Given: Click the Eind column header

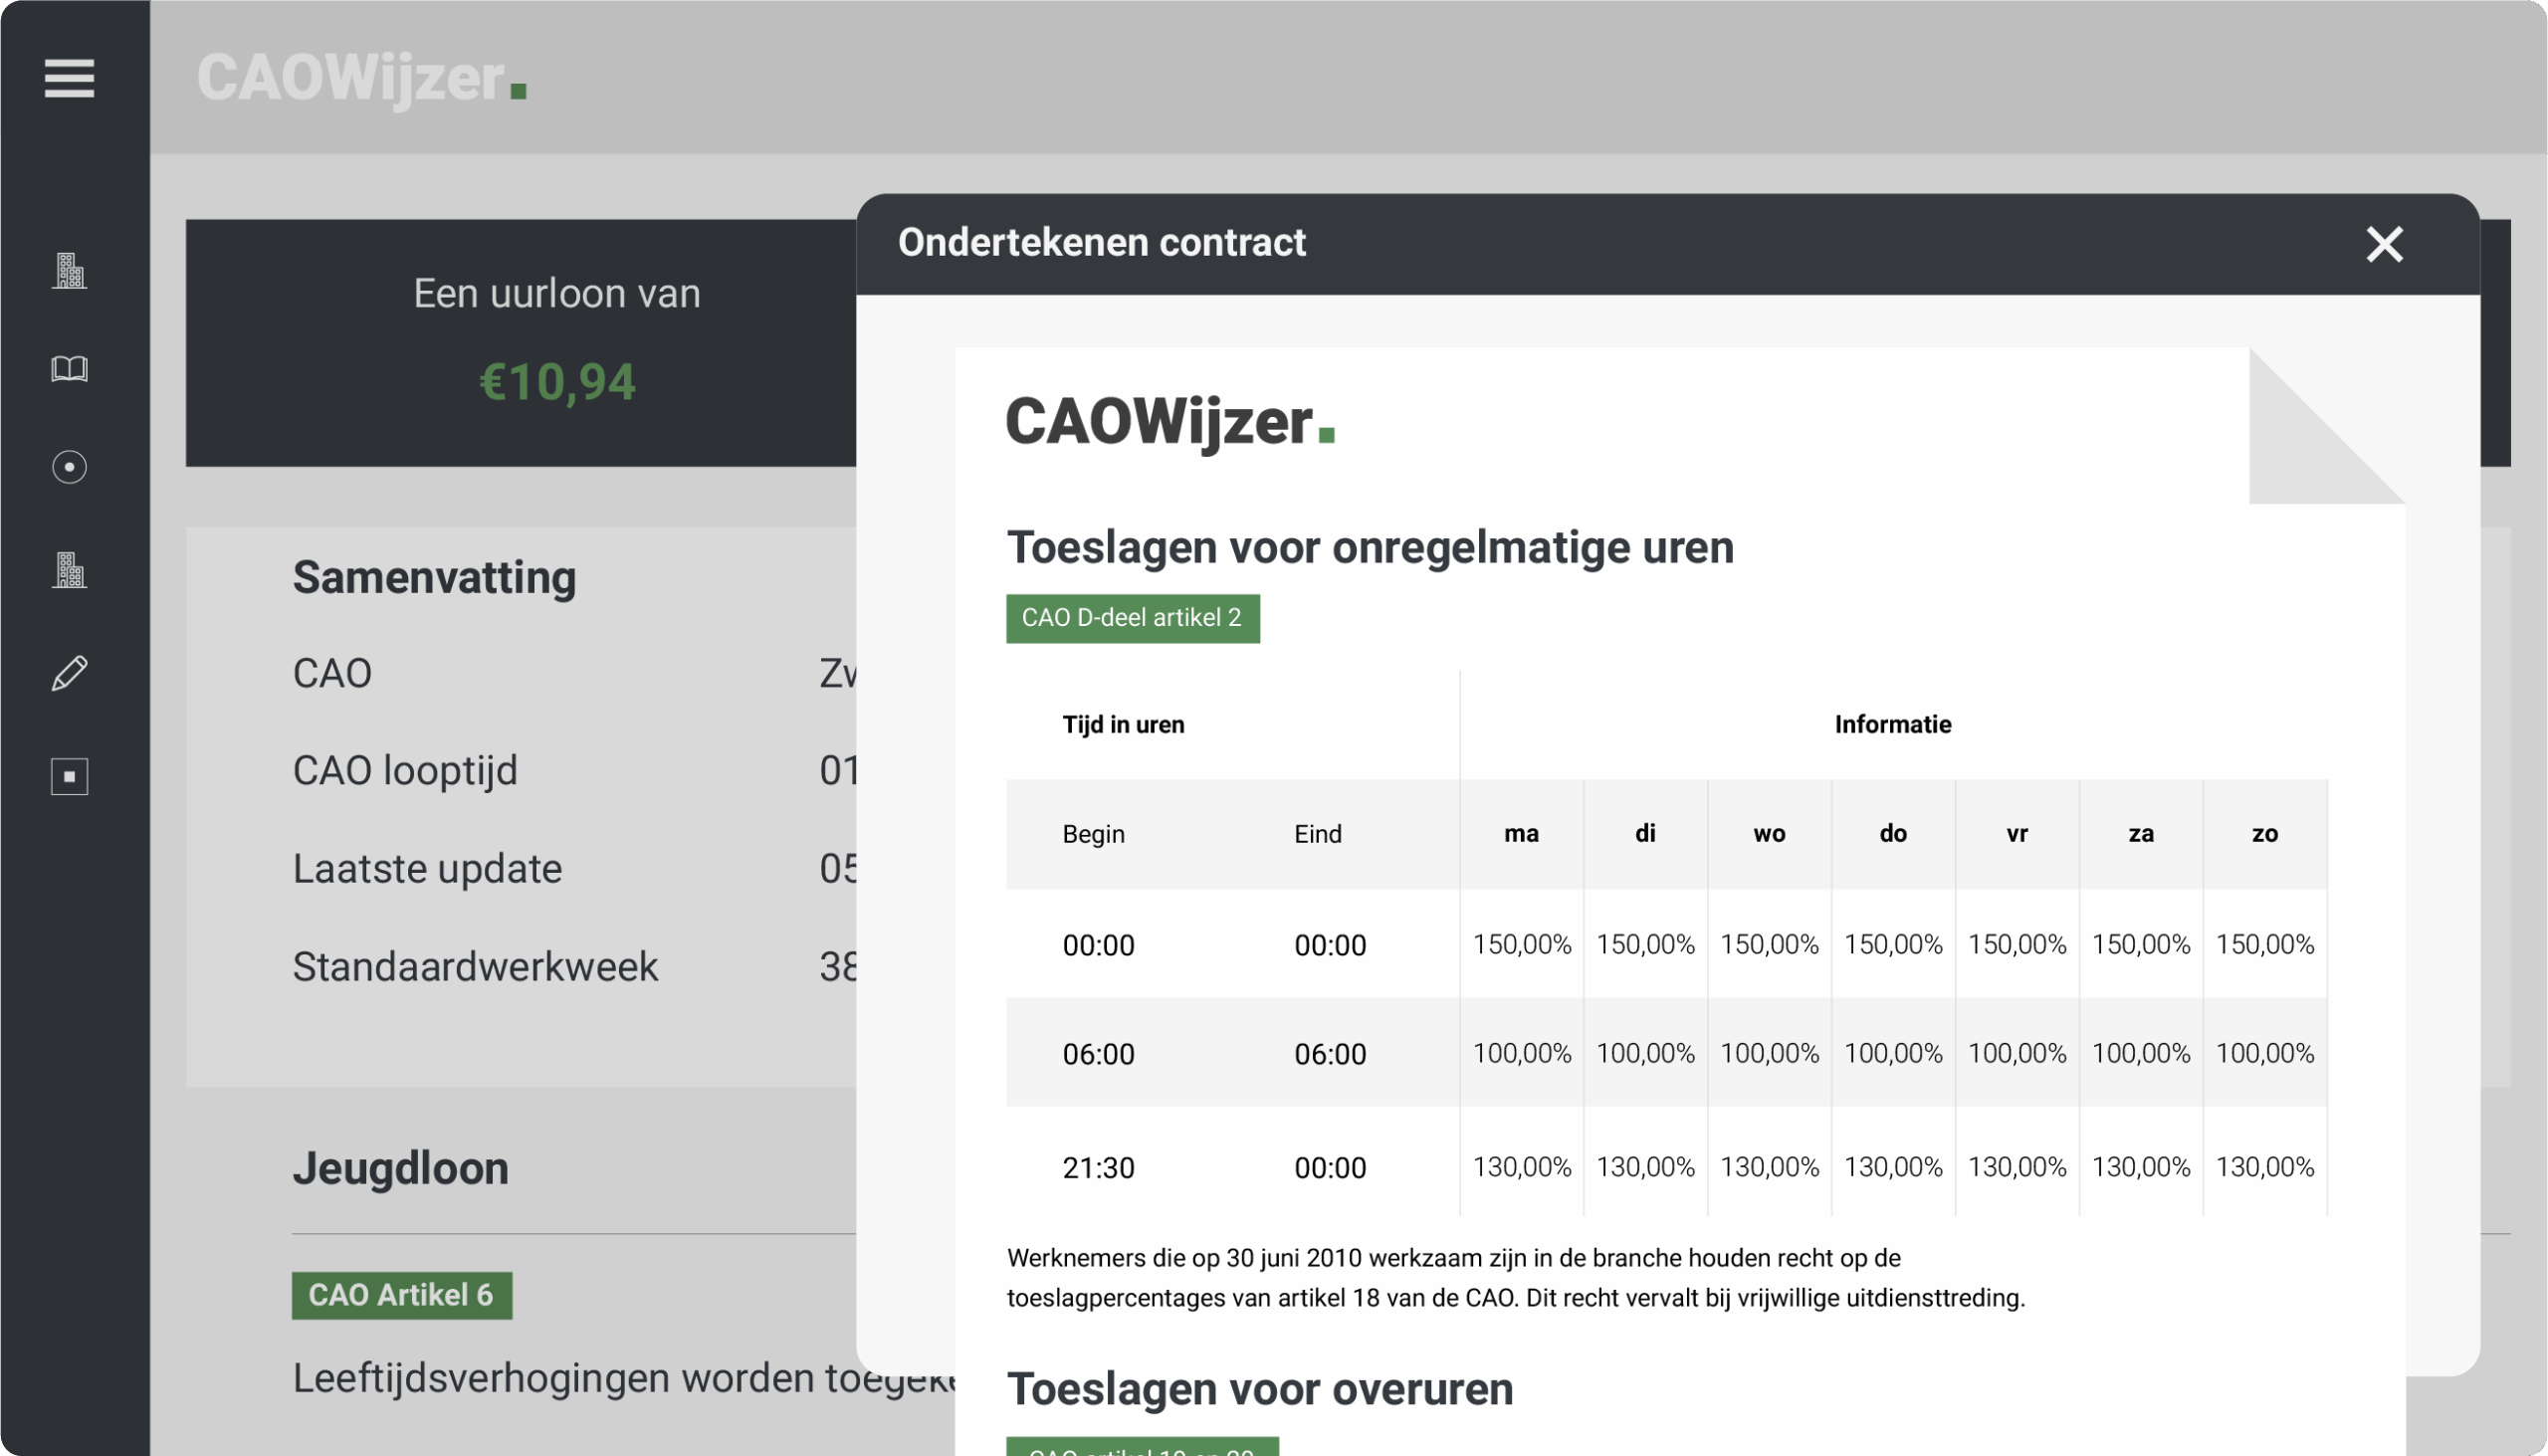Looking at the screenshot, I should [1317, 833].
